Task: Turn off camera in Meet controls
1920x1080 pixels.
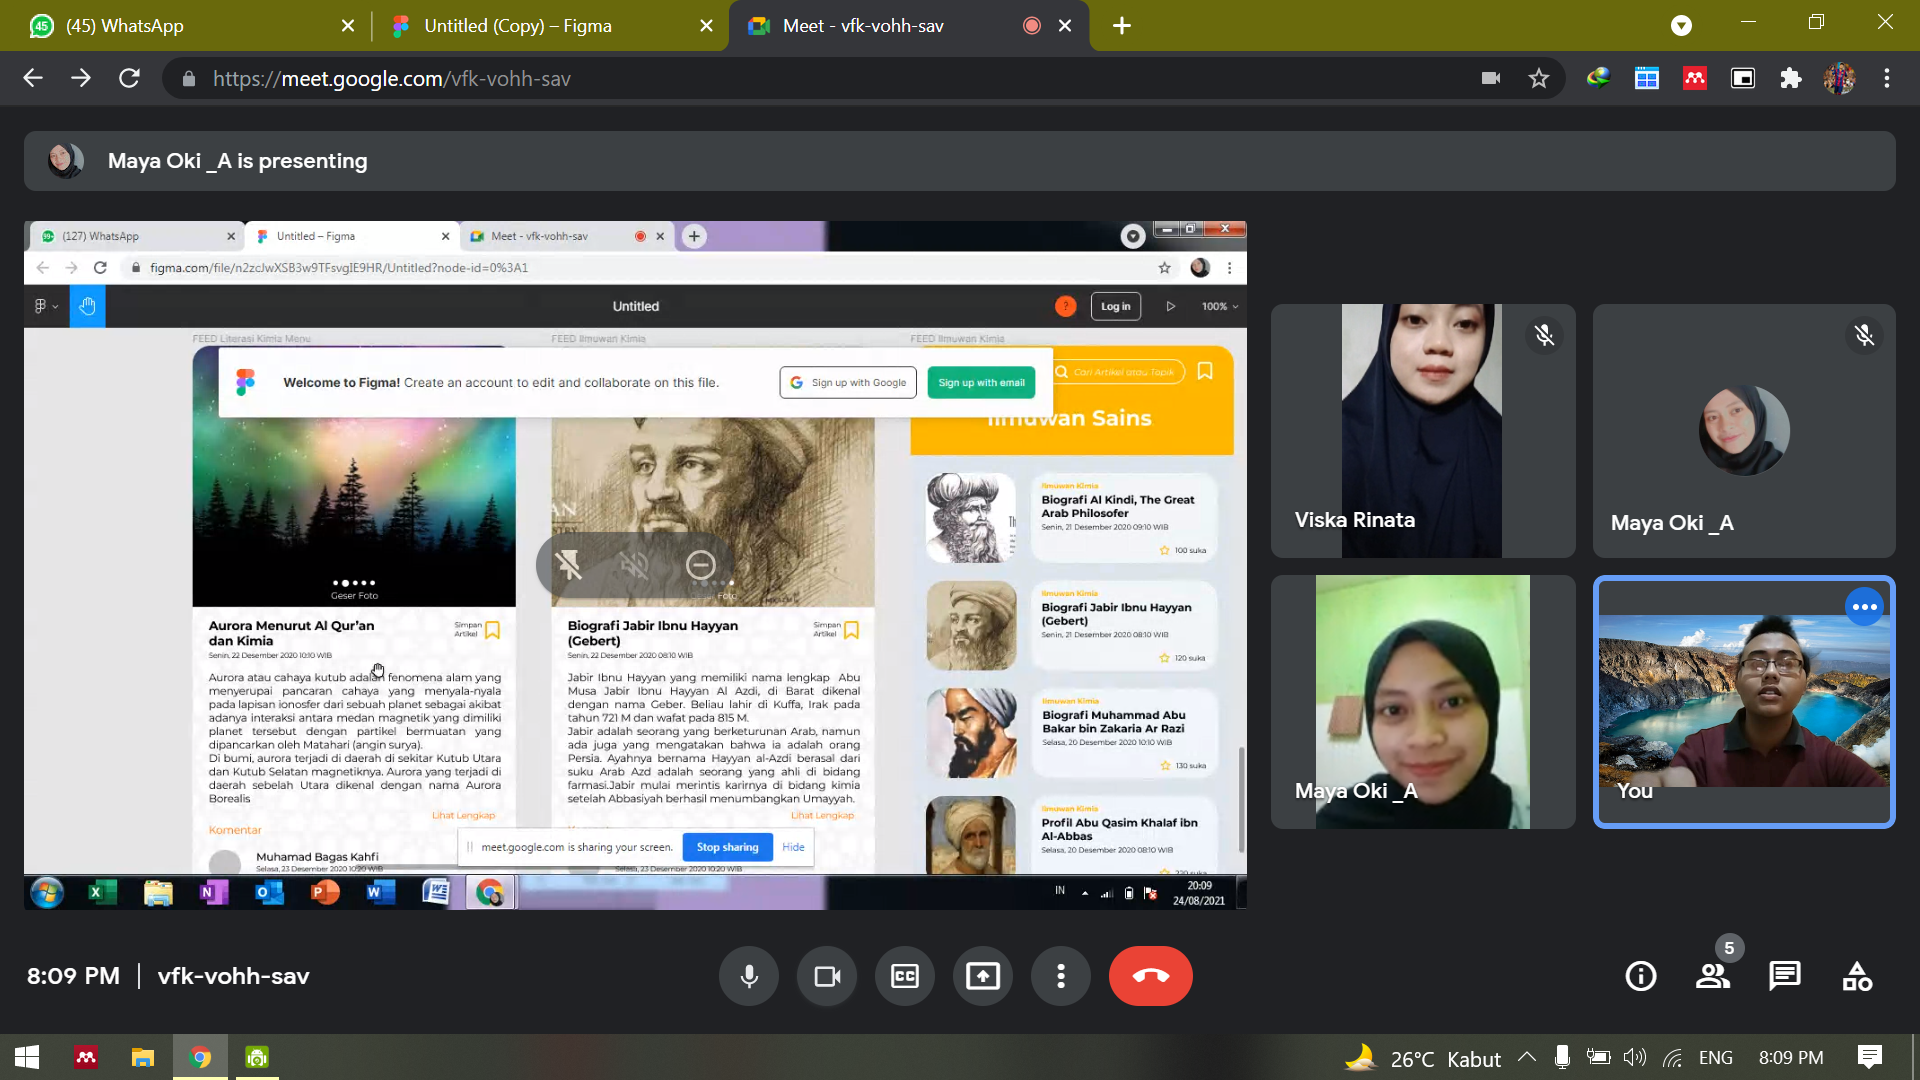Action: (827, 976)
